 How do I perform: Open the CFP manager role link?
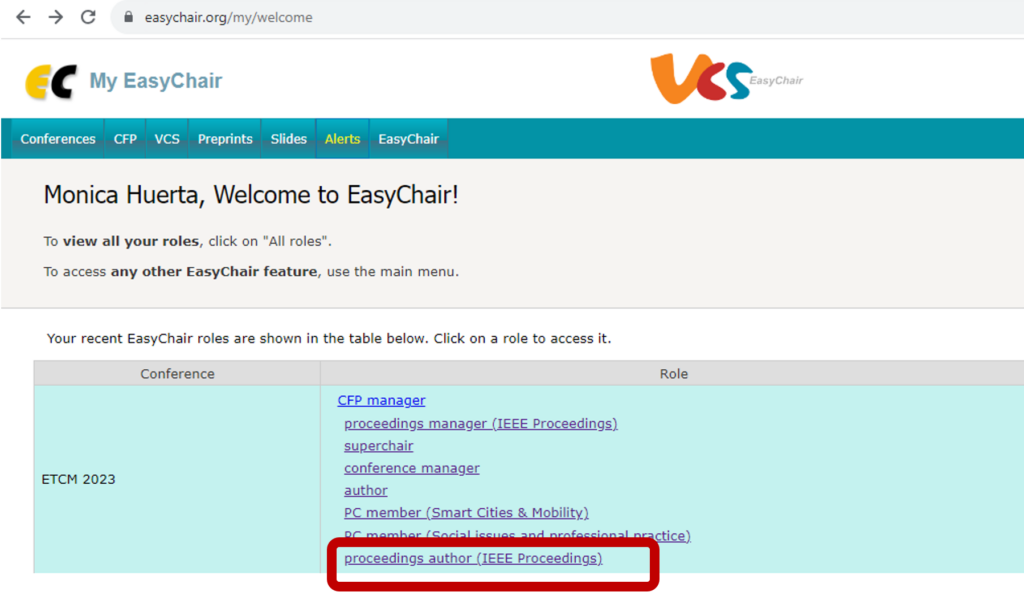[381, 400]
